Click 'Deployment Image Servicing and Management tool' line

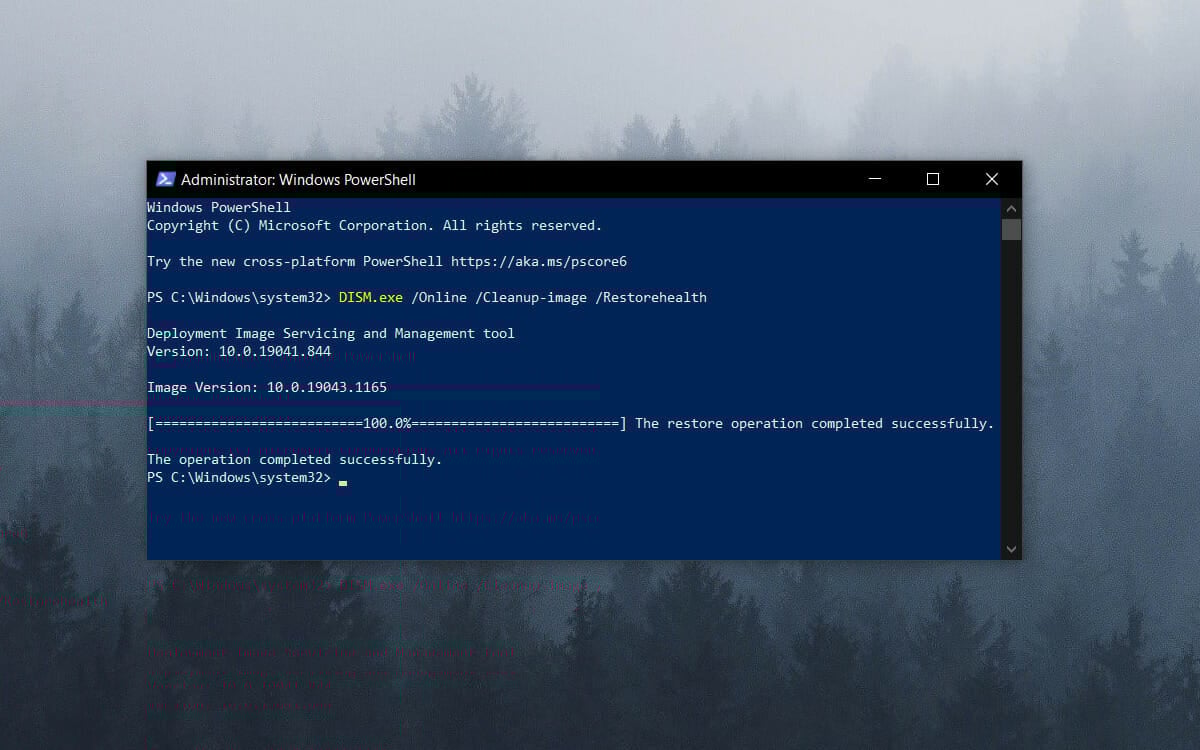point(331,334)
